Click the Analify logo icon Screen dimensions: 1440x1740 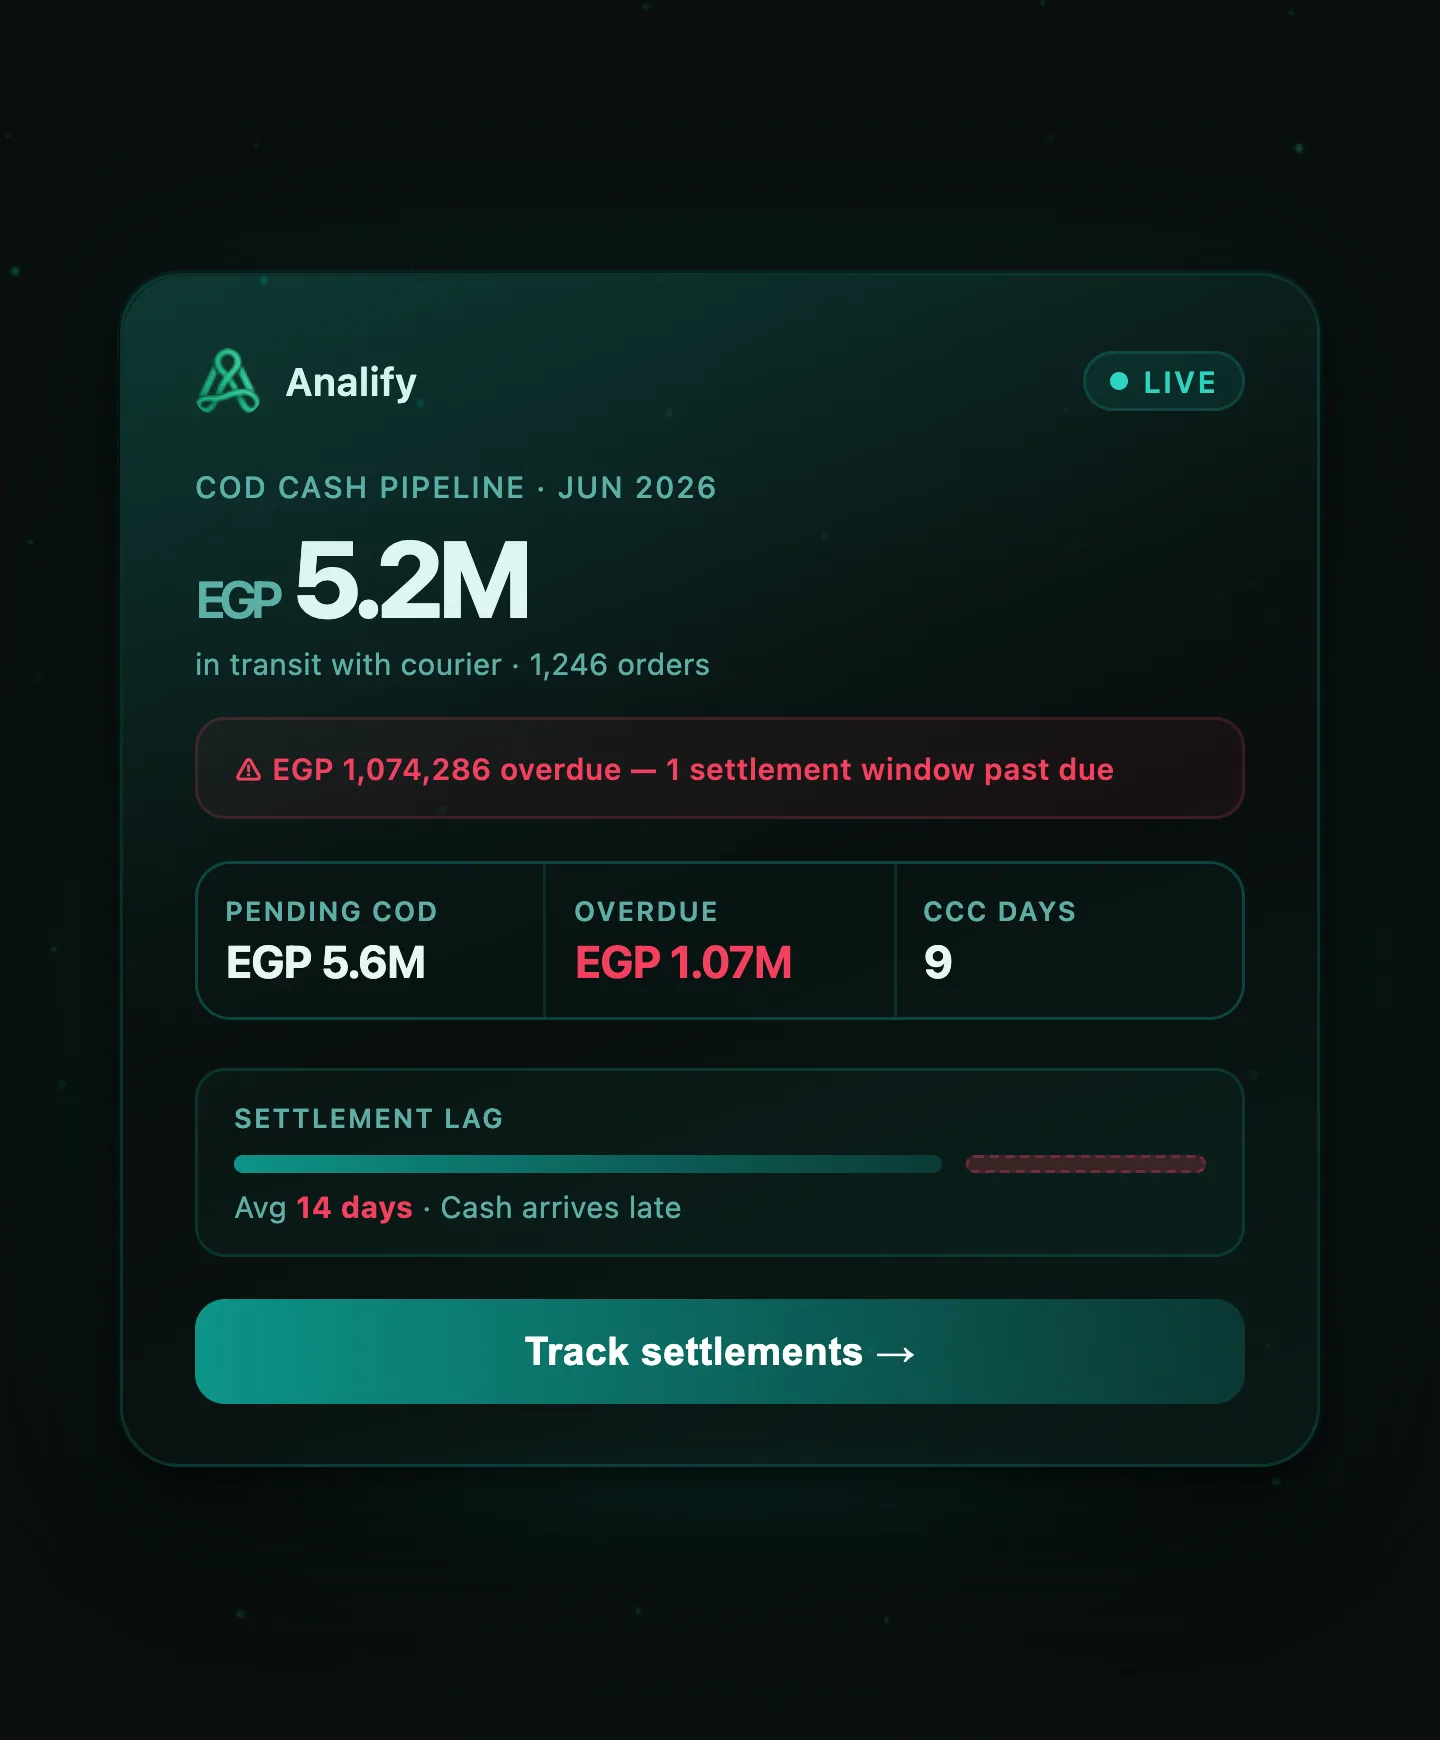click(228, 381)
